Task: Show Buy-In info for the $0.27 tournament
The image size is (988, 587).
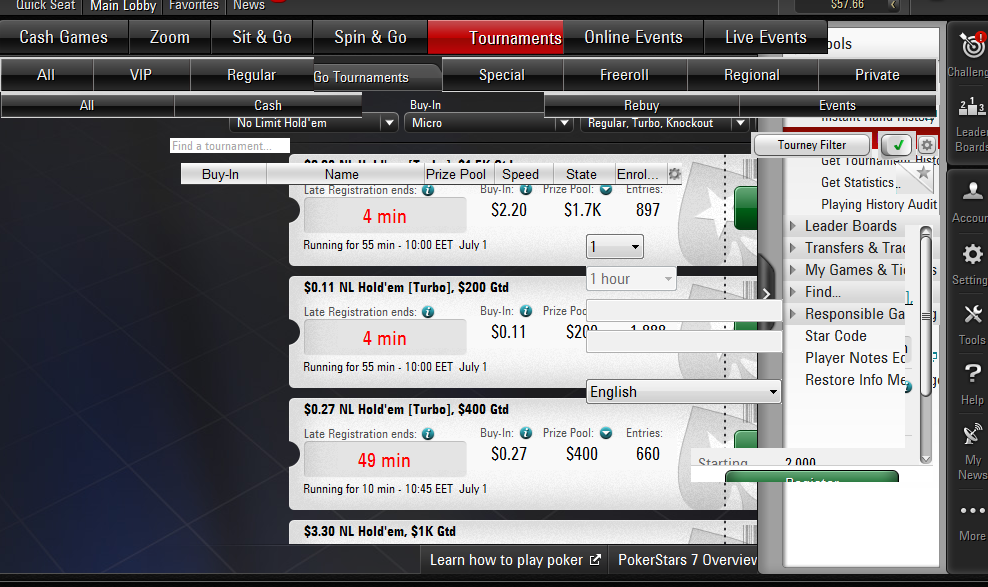Action: coord(526,433)
